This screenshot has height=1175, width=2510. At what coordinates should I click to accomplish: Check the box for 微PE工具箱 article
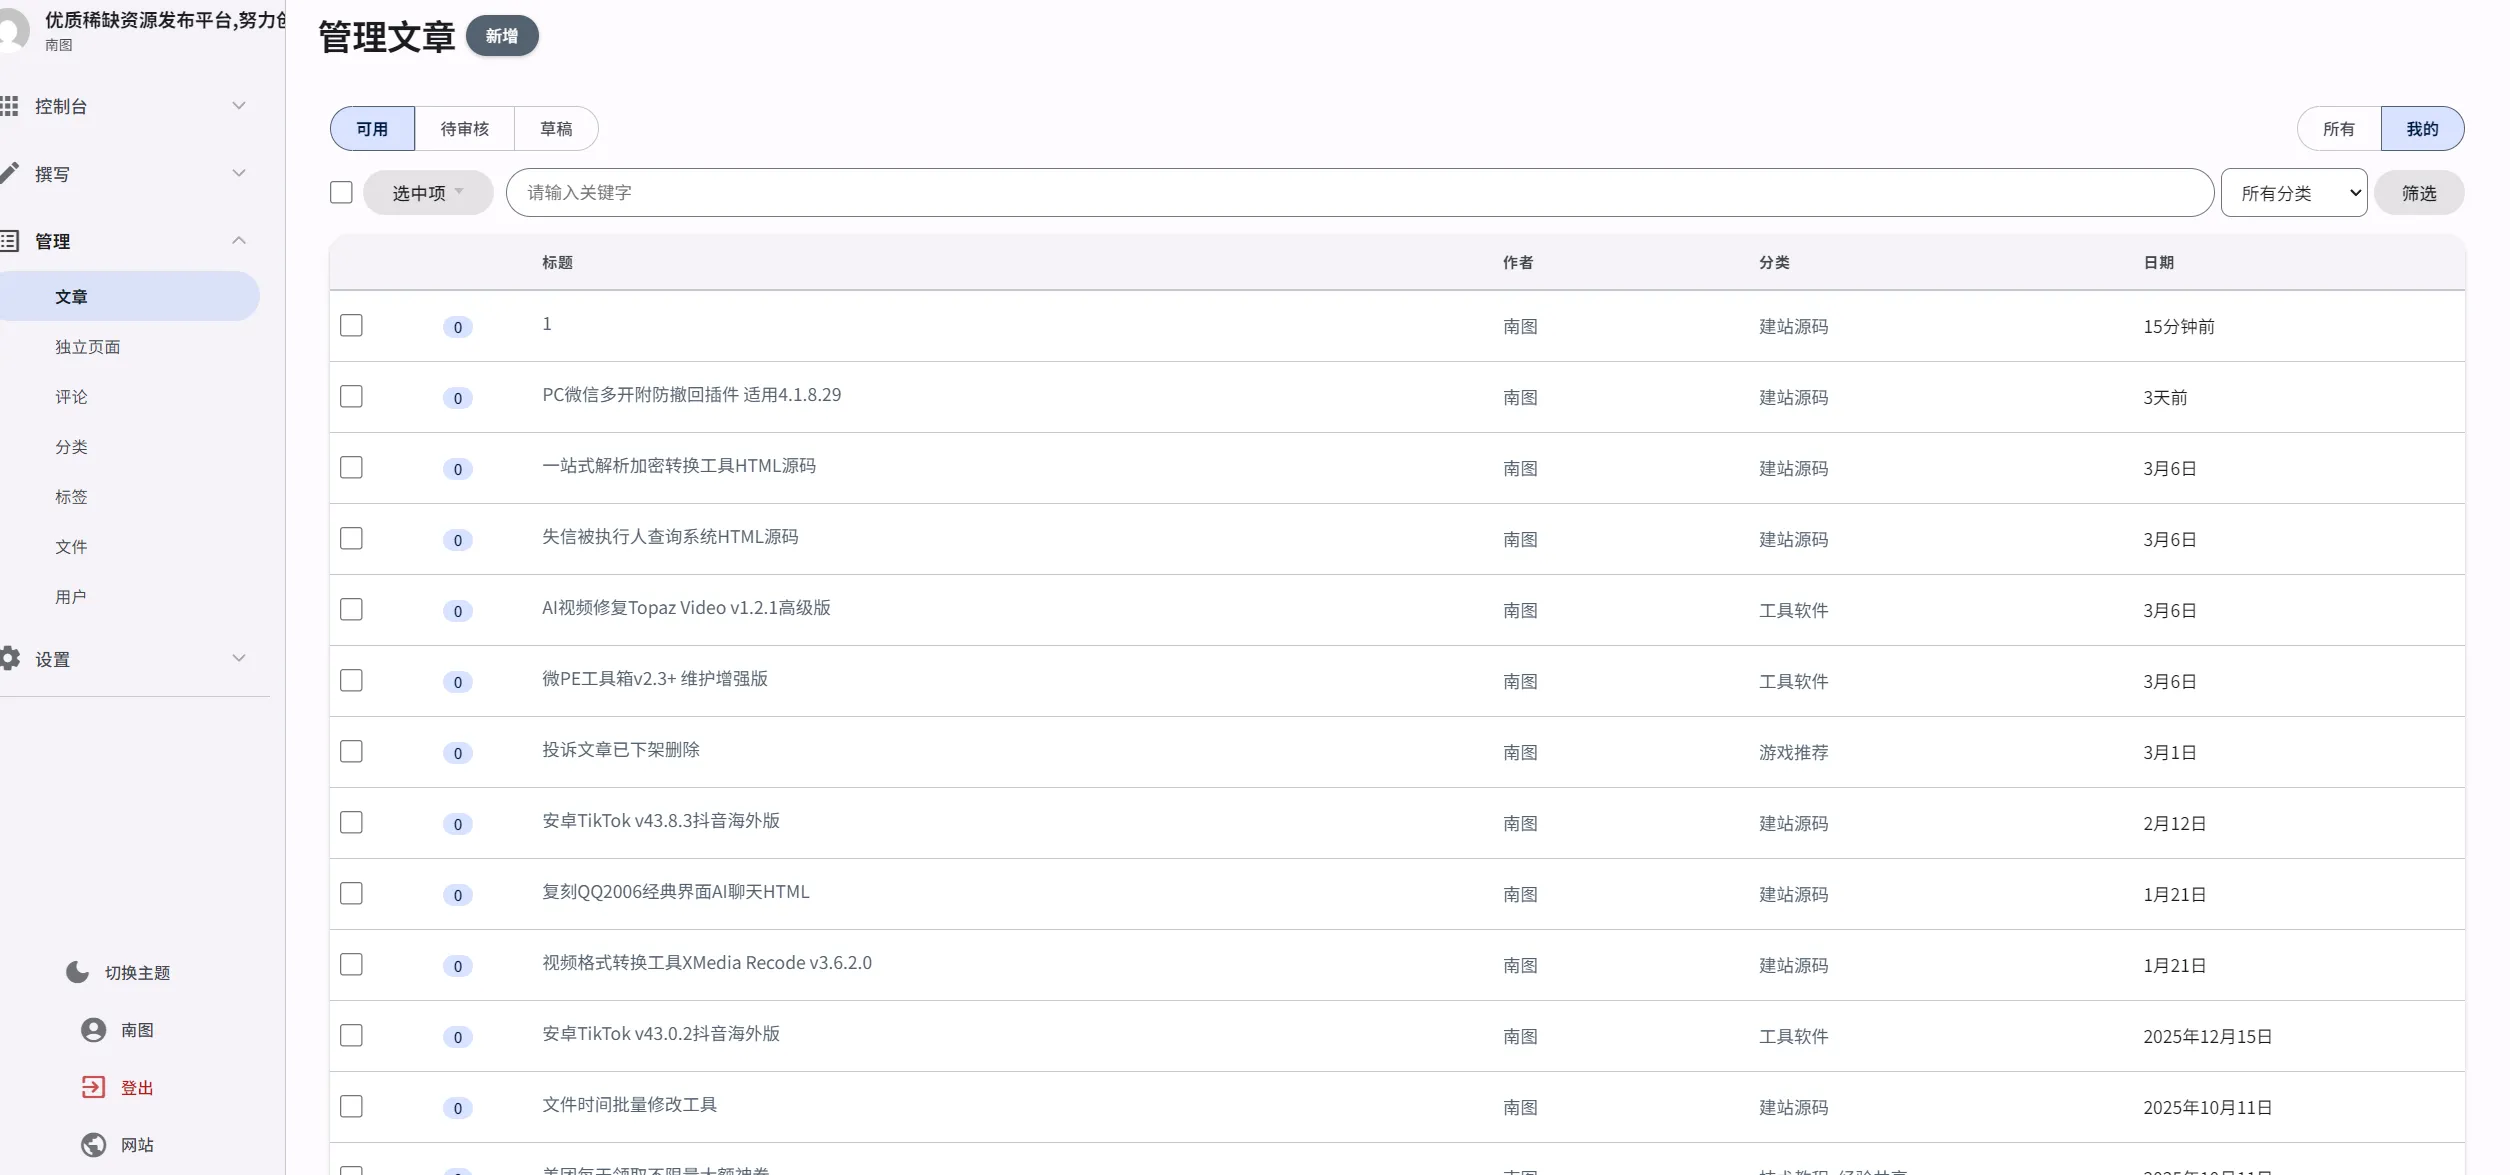[351, 680]
